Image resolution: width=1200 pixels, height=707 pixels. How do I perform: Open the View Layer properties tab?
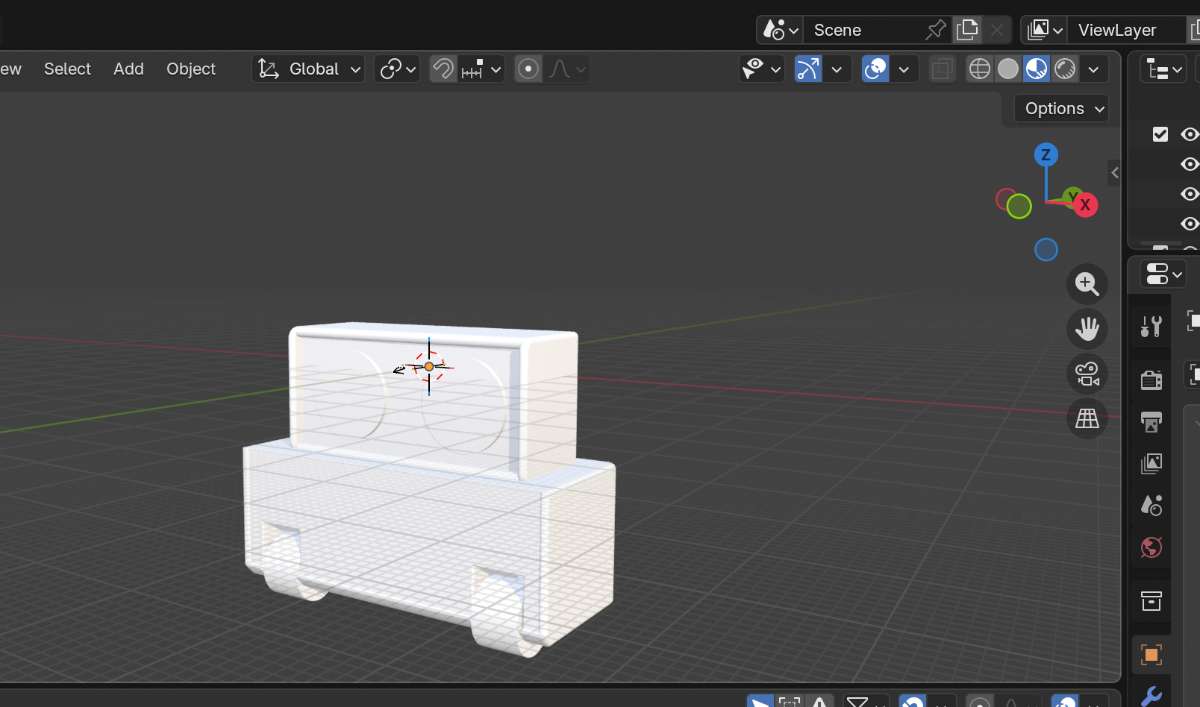1151,463
